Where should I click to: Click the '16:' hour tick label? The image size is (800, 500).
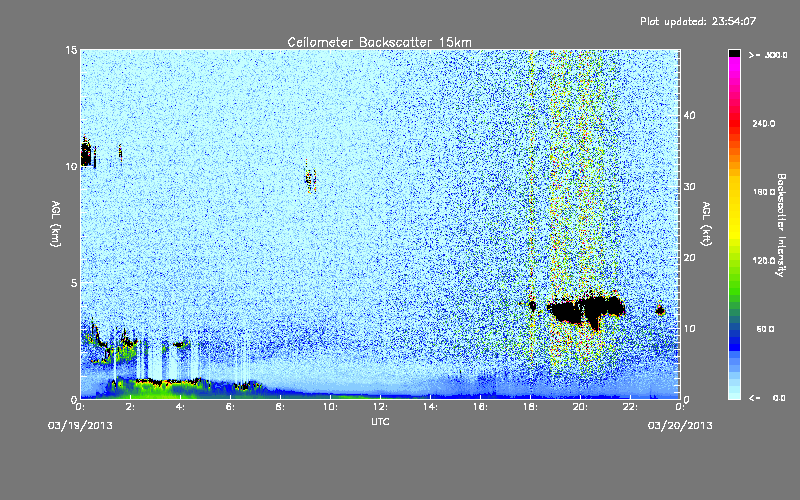pos(481,407)
